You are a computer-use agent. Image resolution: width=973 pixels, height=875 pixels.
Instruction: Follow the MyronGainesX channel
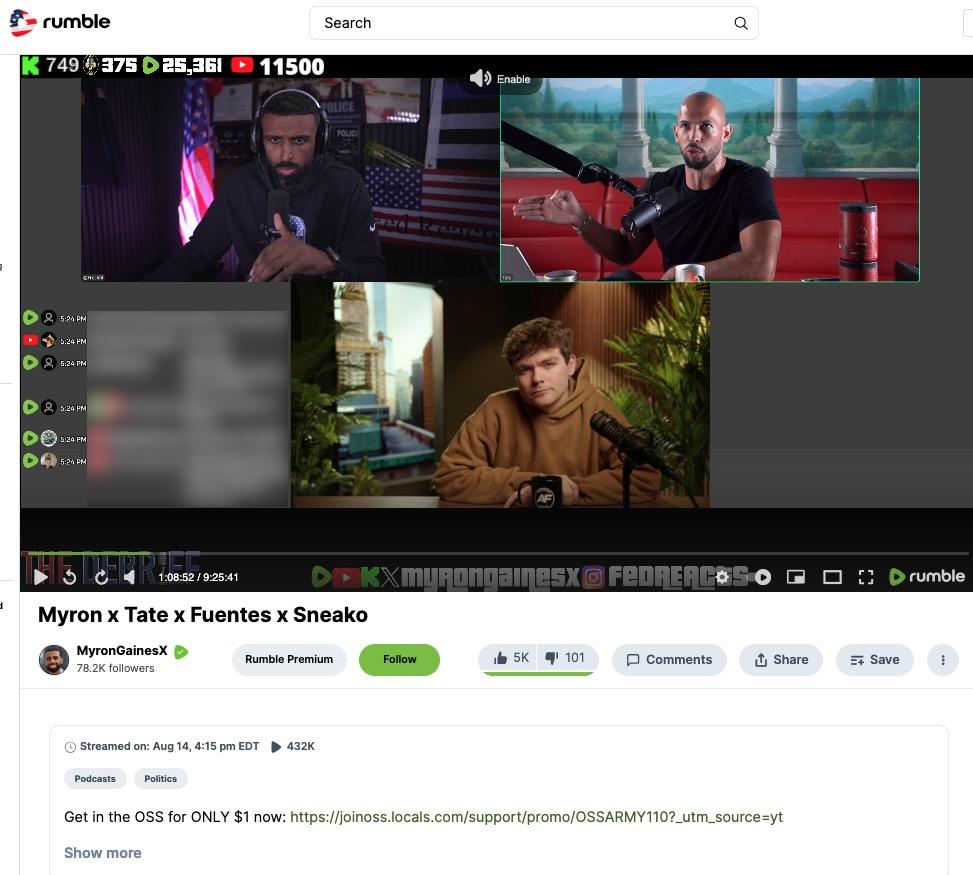coord(399,659)
